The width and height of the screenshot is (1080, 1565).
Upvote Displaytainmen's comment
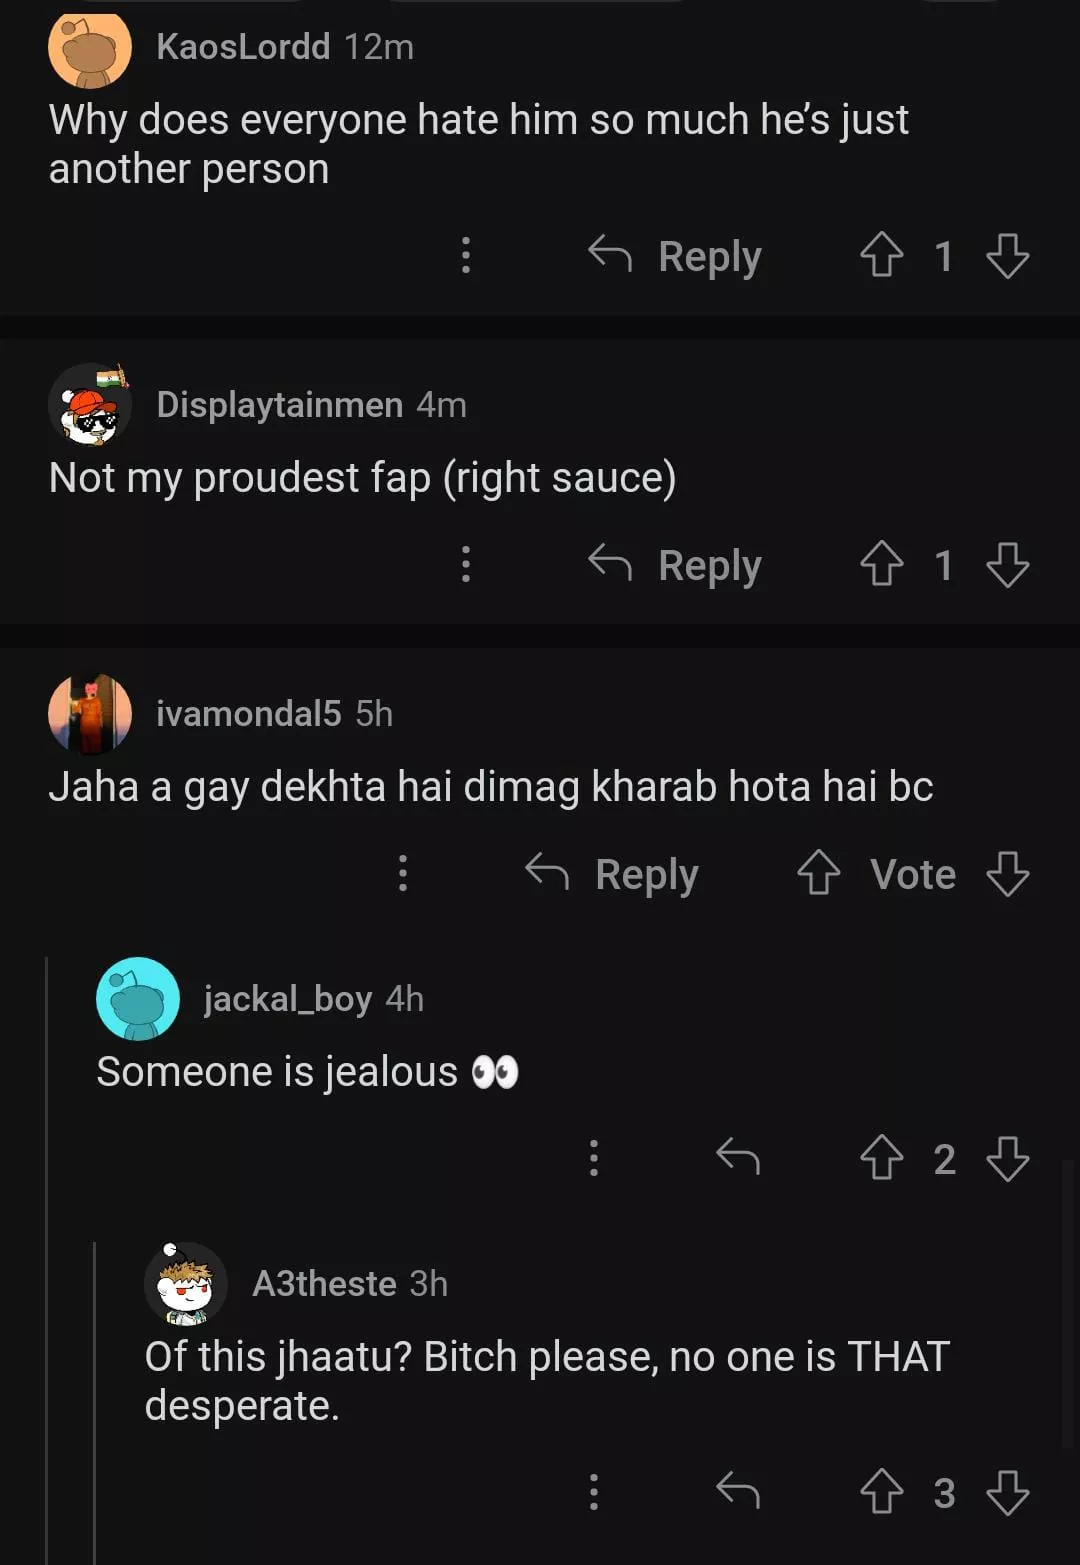[x=881, y=564]
